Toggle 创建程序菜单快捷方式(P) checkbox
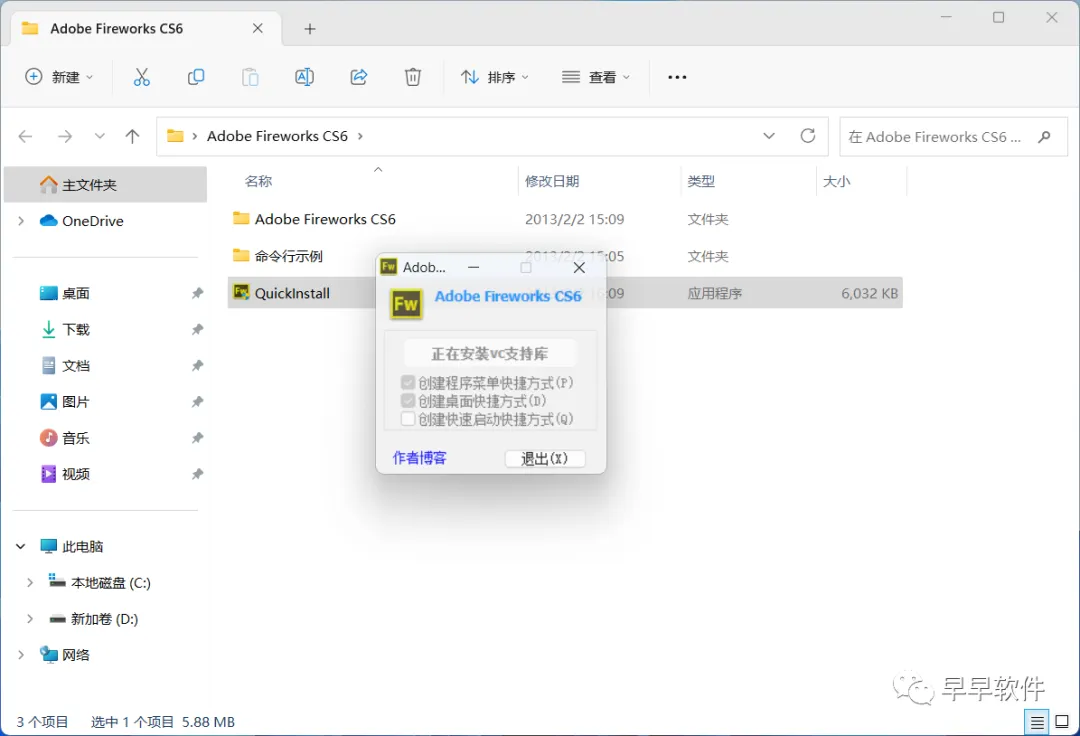This screenshot has height=736, width=1080. point(408,382)
